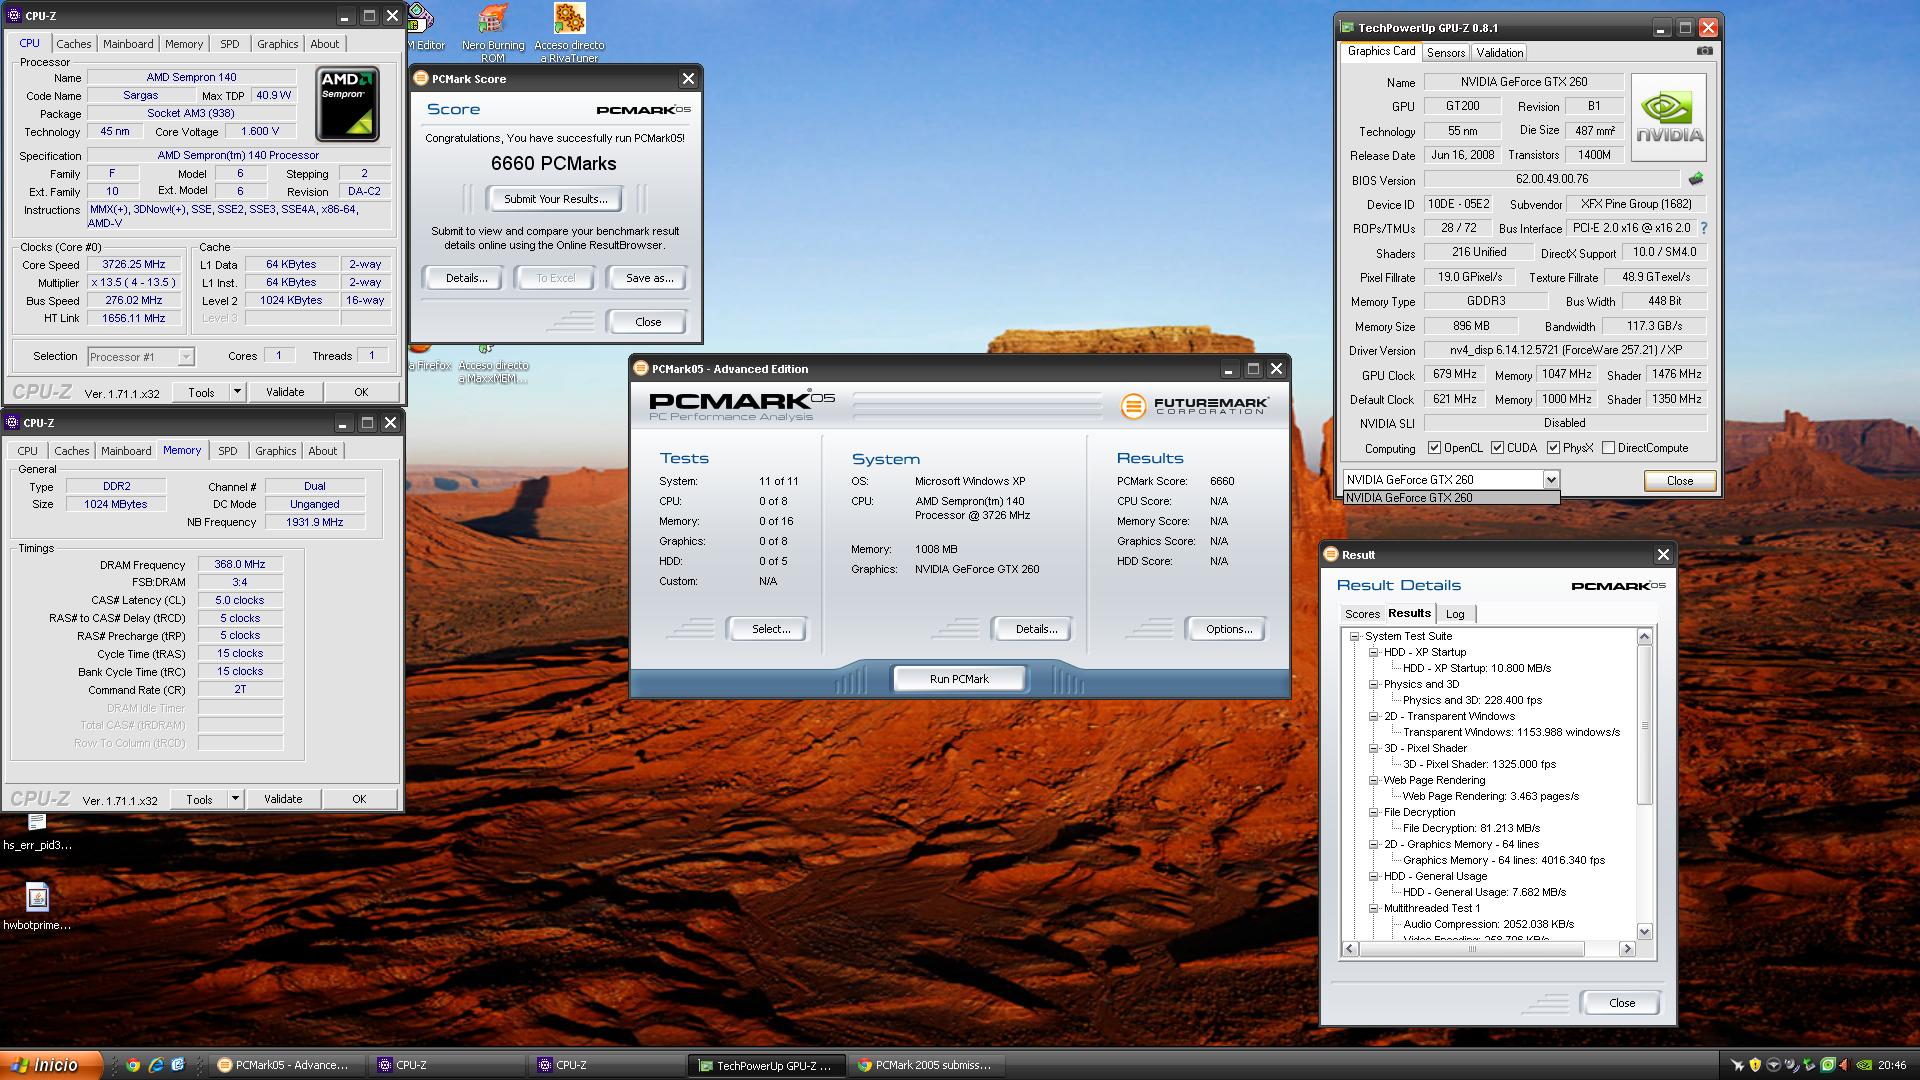Collapse the File Decryption node
1920x1080 pixels.
tap(1373, 812)
